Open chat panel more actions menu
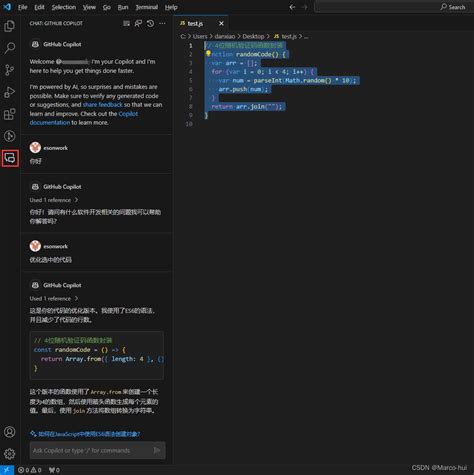Image resolution: width=474 pixels, height=475 pixels. (162, 23)
